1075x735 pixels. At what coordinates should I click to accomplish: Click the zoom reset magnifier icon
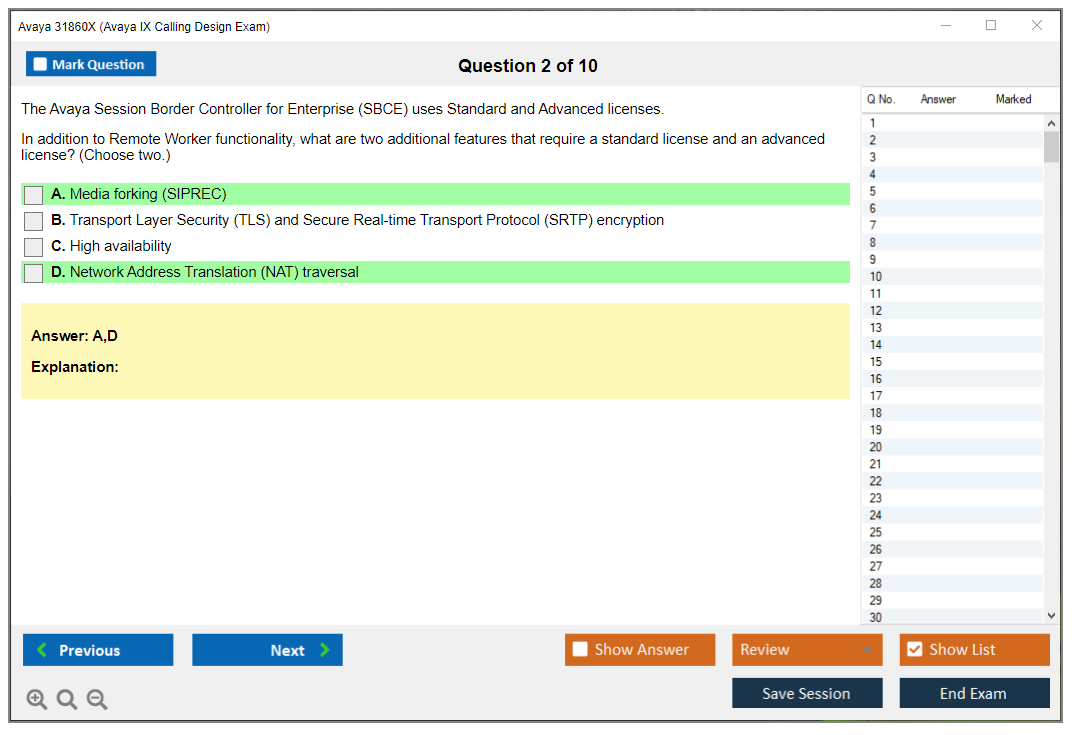pyautogui.click(x=67, y=700)
